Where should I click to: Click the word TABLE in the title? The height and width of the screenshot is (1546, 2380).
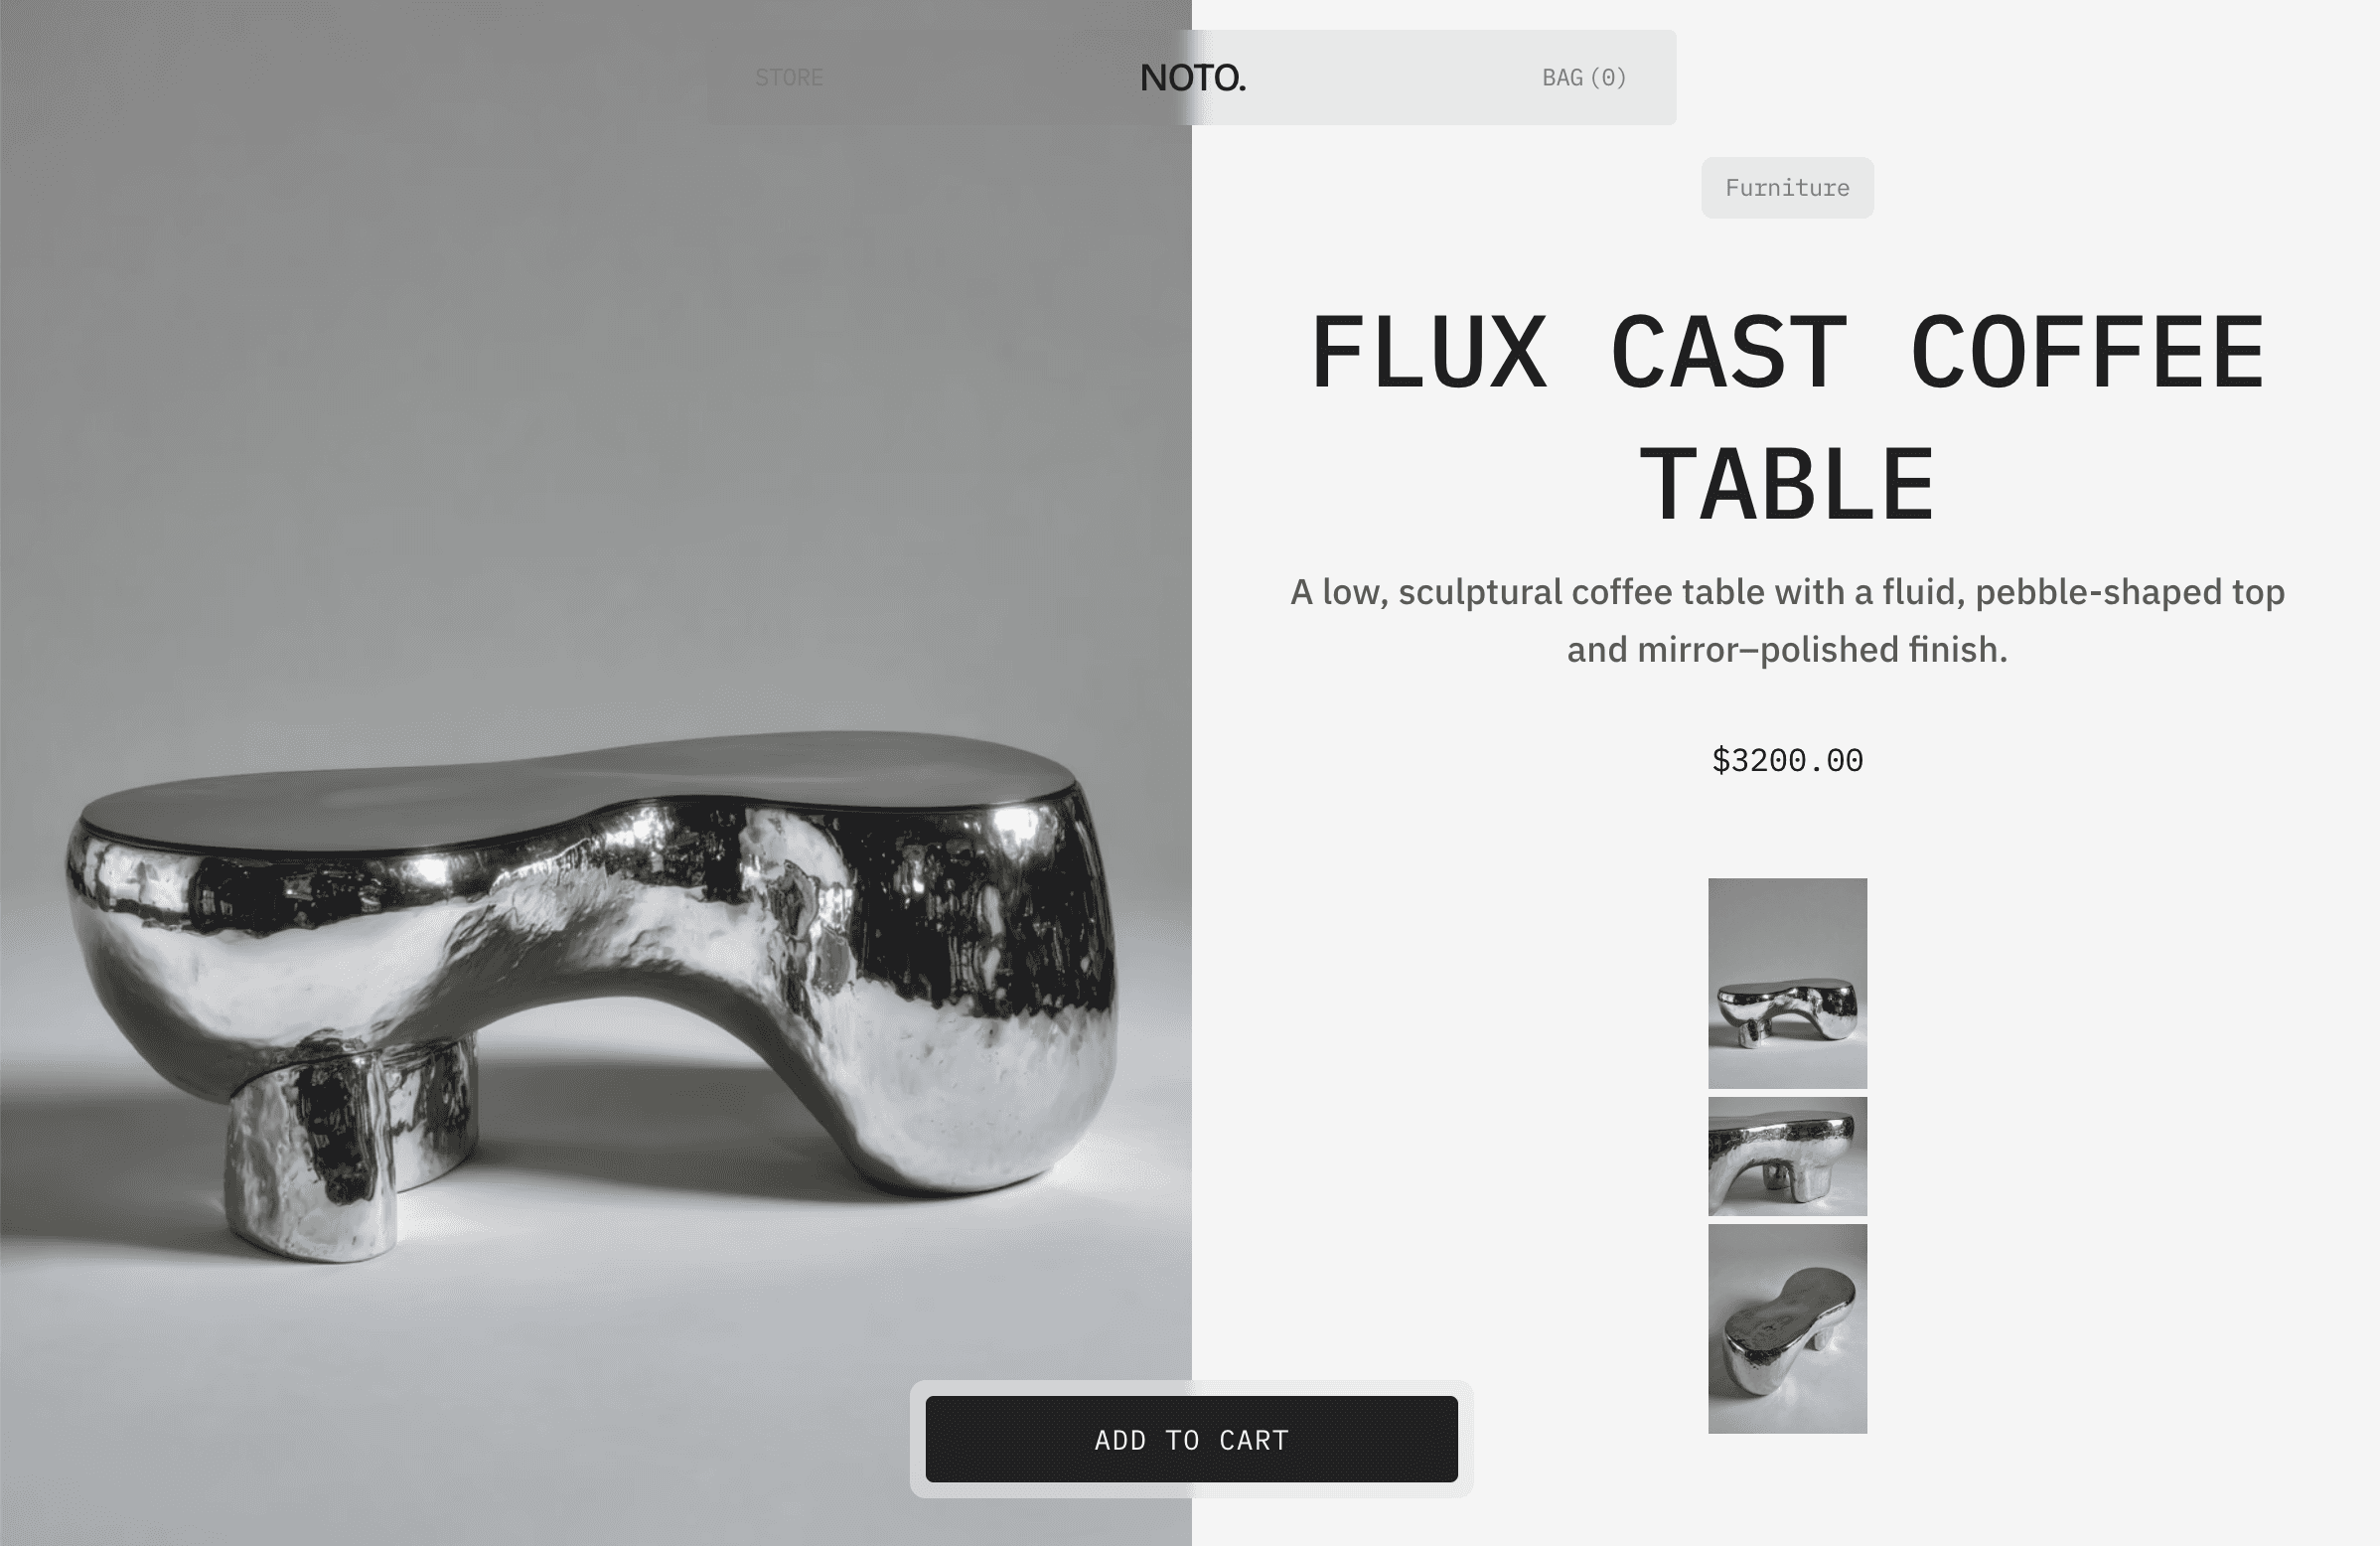pos(1787,485)
